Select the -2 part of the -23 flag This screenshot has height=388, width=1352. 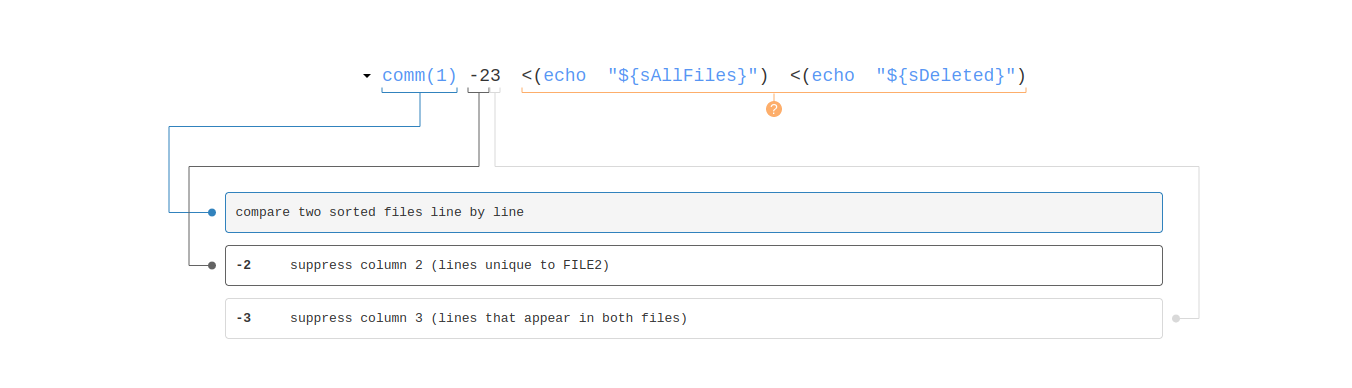(479, 75)
